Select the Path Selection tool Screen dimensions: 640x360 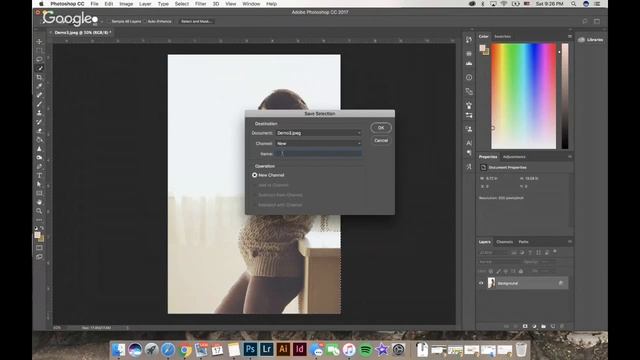pyautogui.click(x=39, y=184)
